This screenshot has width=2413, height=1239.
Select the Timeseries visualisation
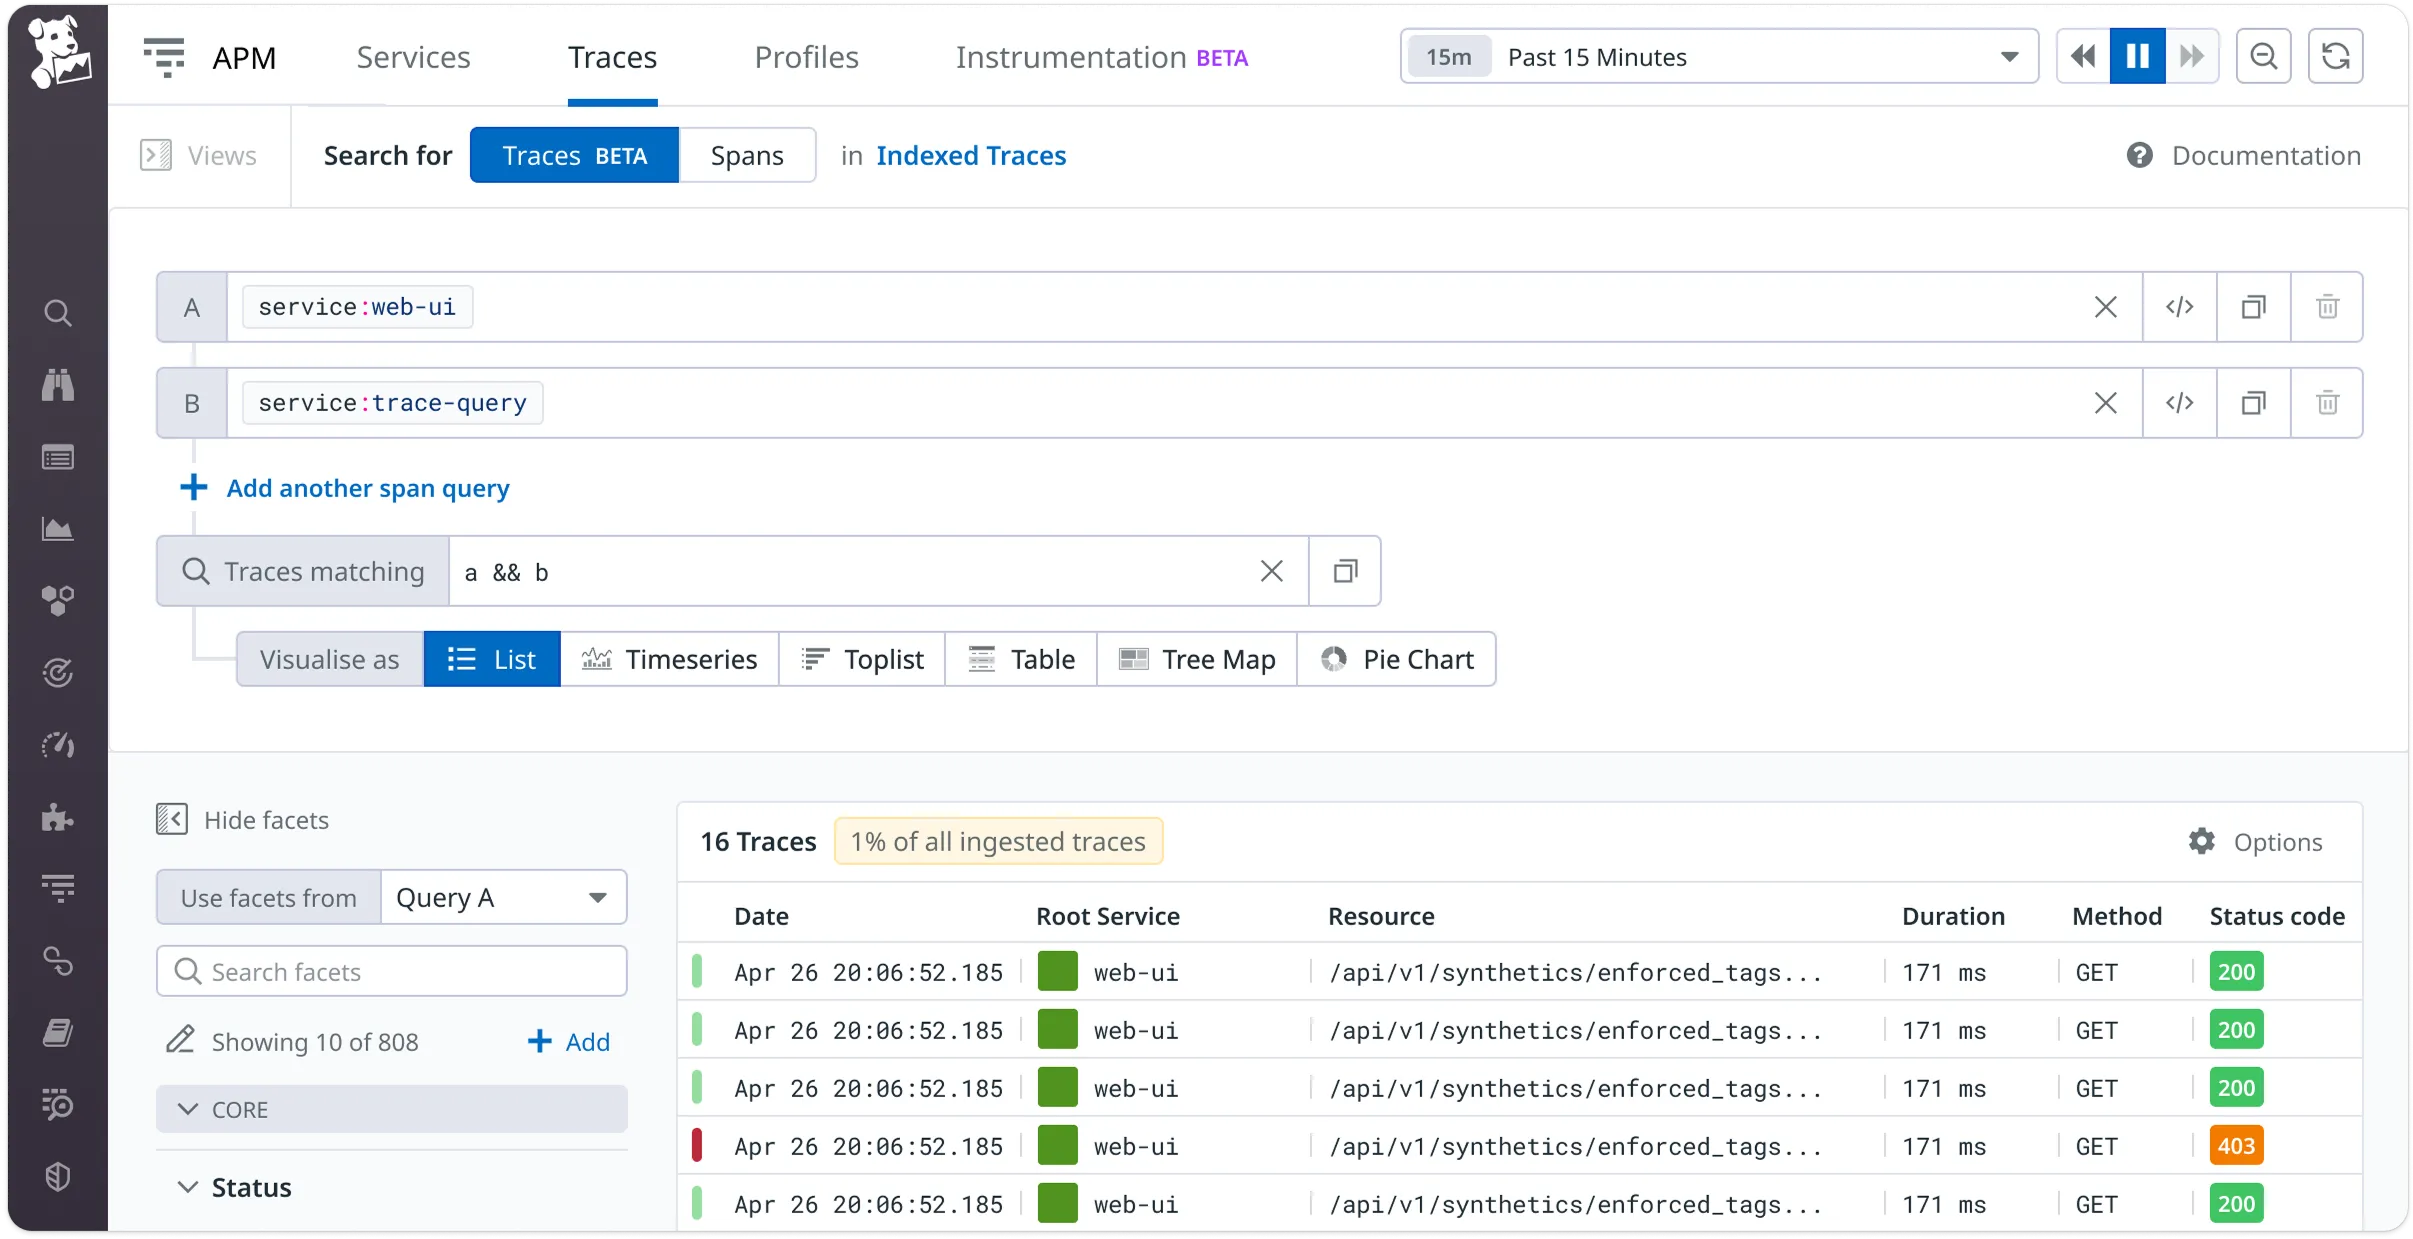[670, 658]
